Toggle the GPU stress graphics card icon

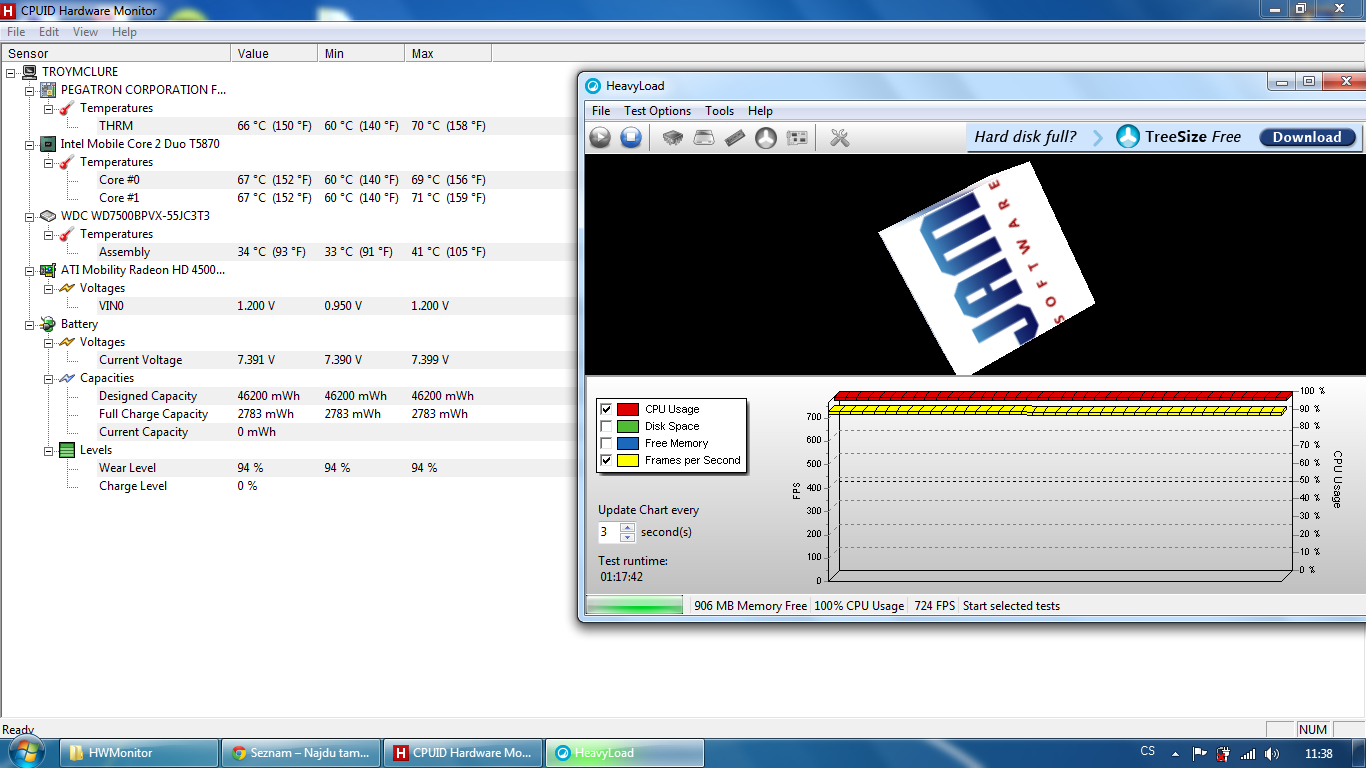[x=797, y=138]
